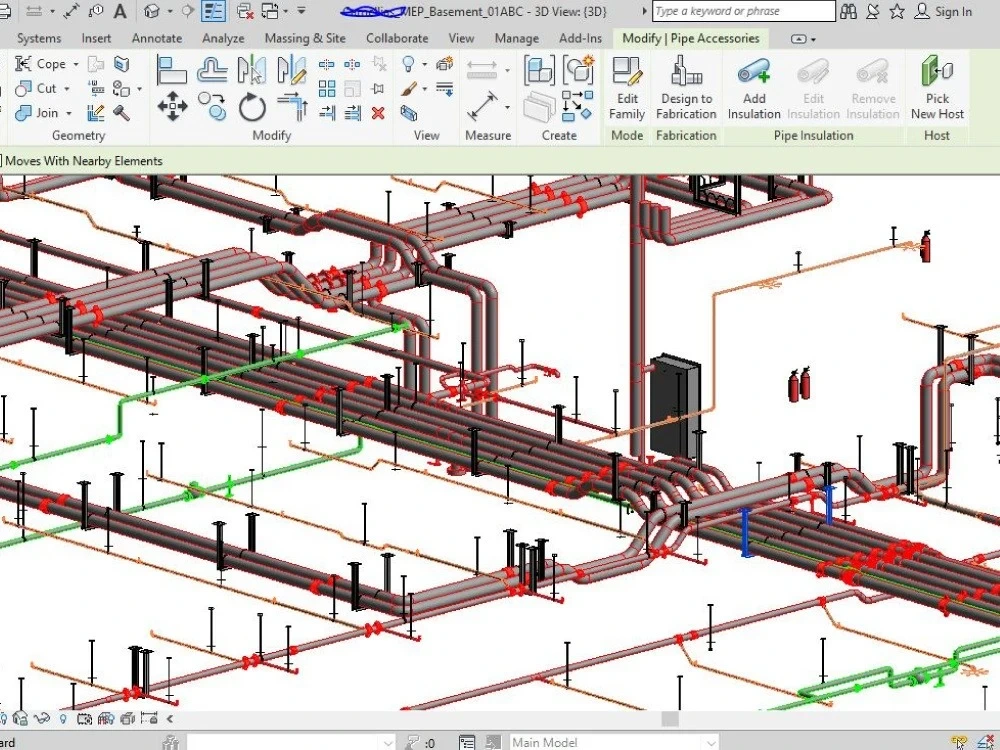Expand the Join dropdown arrow
This screenshot has width=1000, height=750.
click(x=69, y=114)
